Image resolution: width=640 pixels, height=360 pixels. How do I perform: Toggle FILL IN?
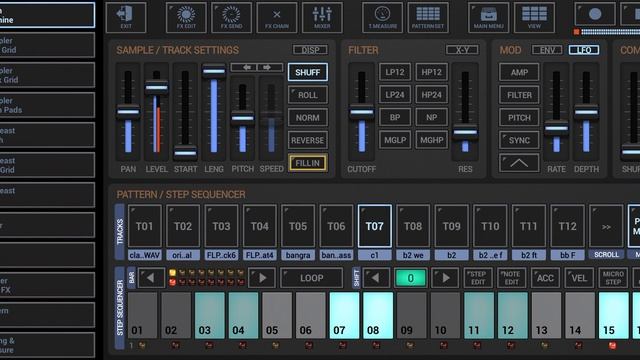(x=307, y=163)
